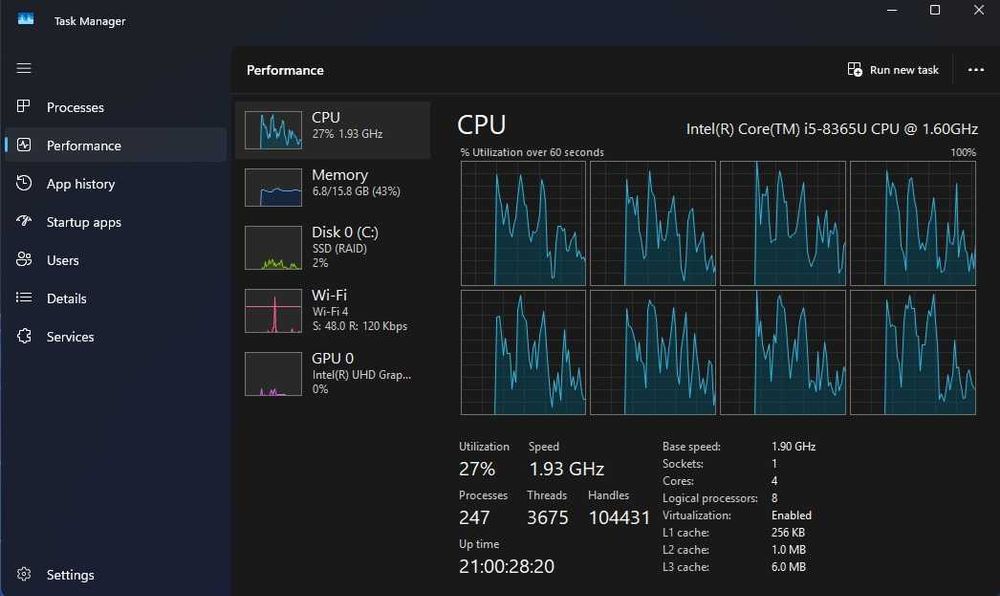This screenshot has width=1000, height=596.
Task: Click the Details list icon
Action: click(x=24, y=298)
